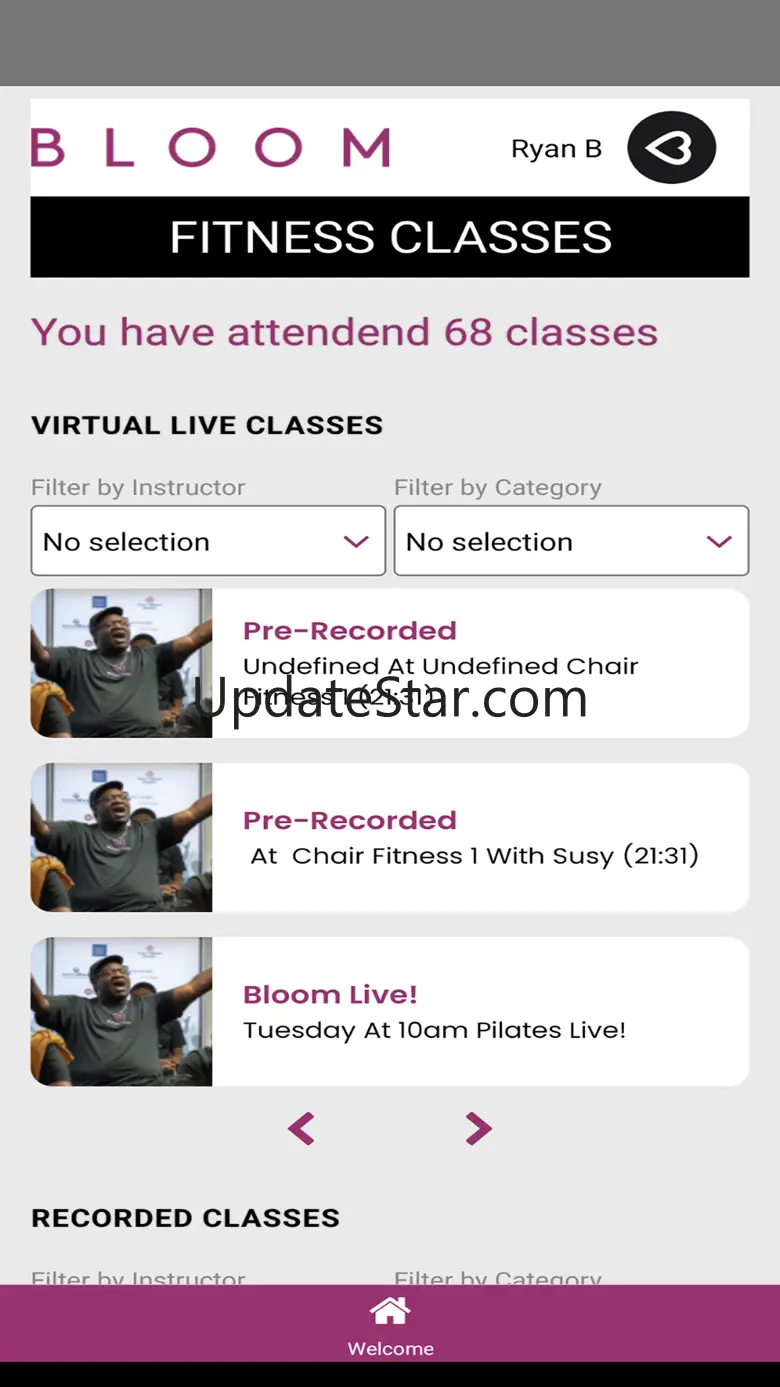Tap the heart profile icon beside Ryan B

pos(671,148)
